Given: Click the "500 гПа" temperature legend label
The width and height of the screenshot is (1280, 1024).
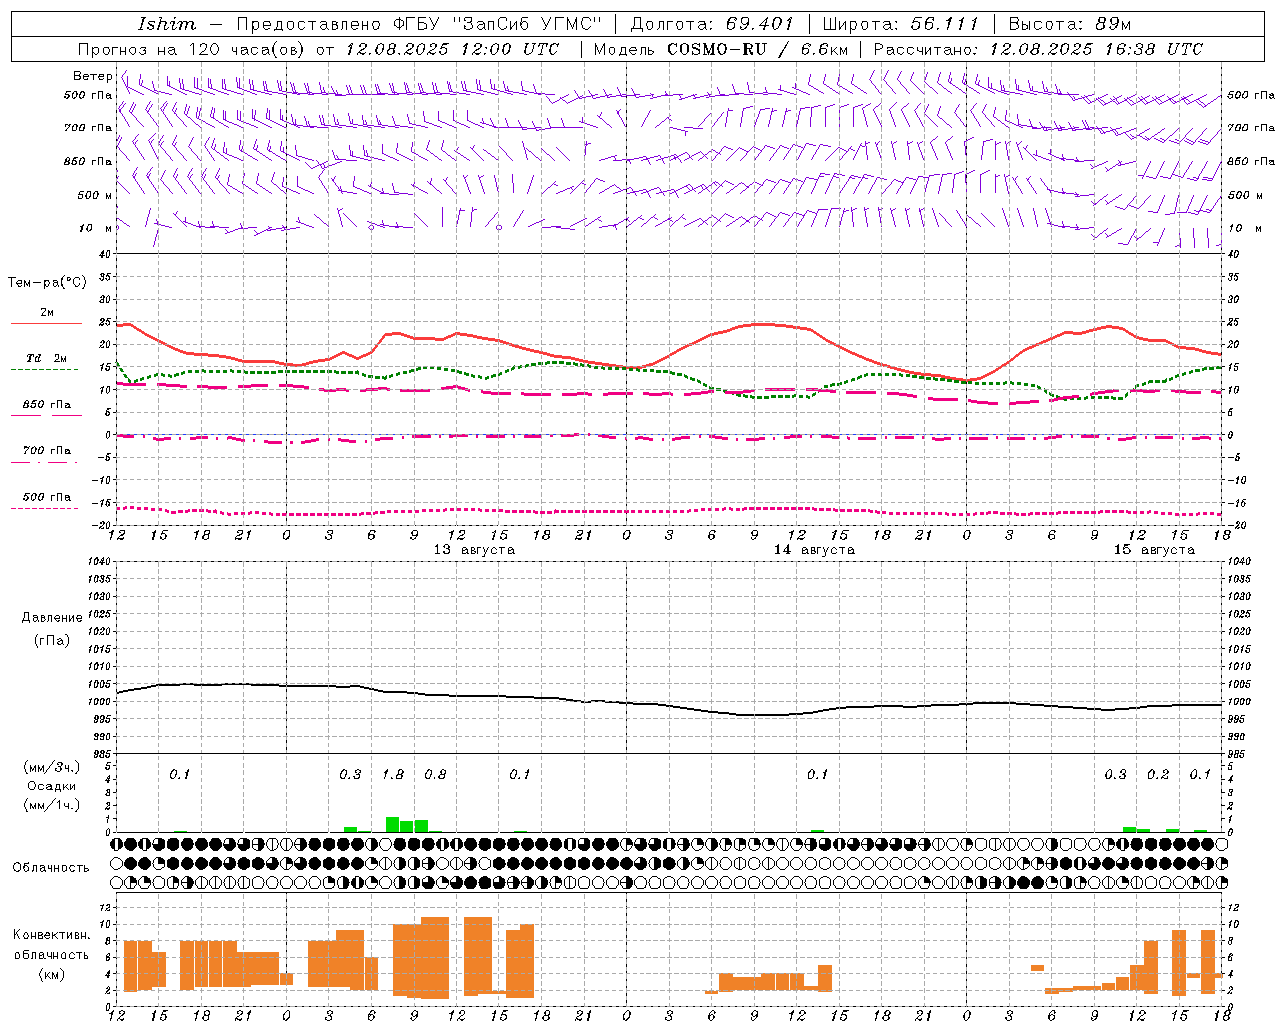Looking at the screenshot, I should tap(47, 497).
